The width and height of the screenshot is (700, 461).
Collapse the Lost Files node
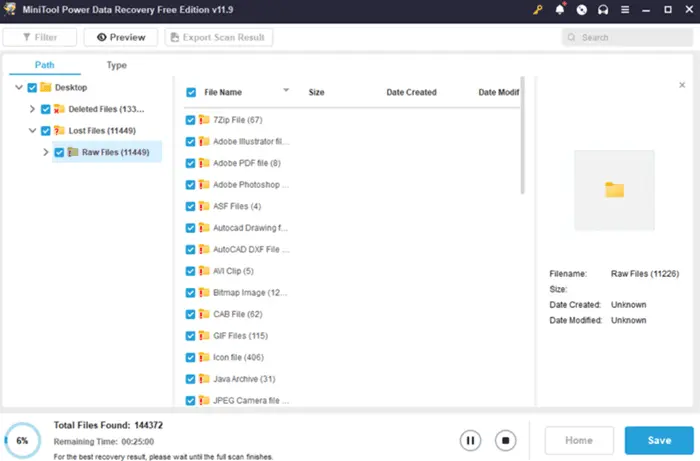pyautogui.click(x=32, y=130)
